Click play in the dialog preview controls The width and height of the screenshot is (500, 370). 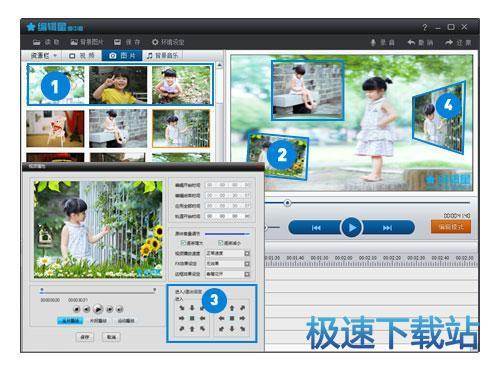(x=98, y=309)
